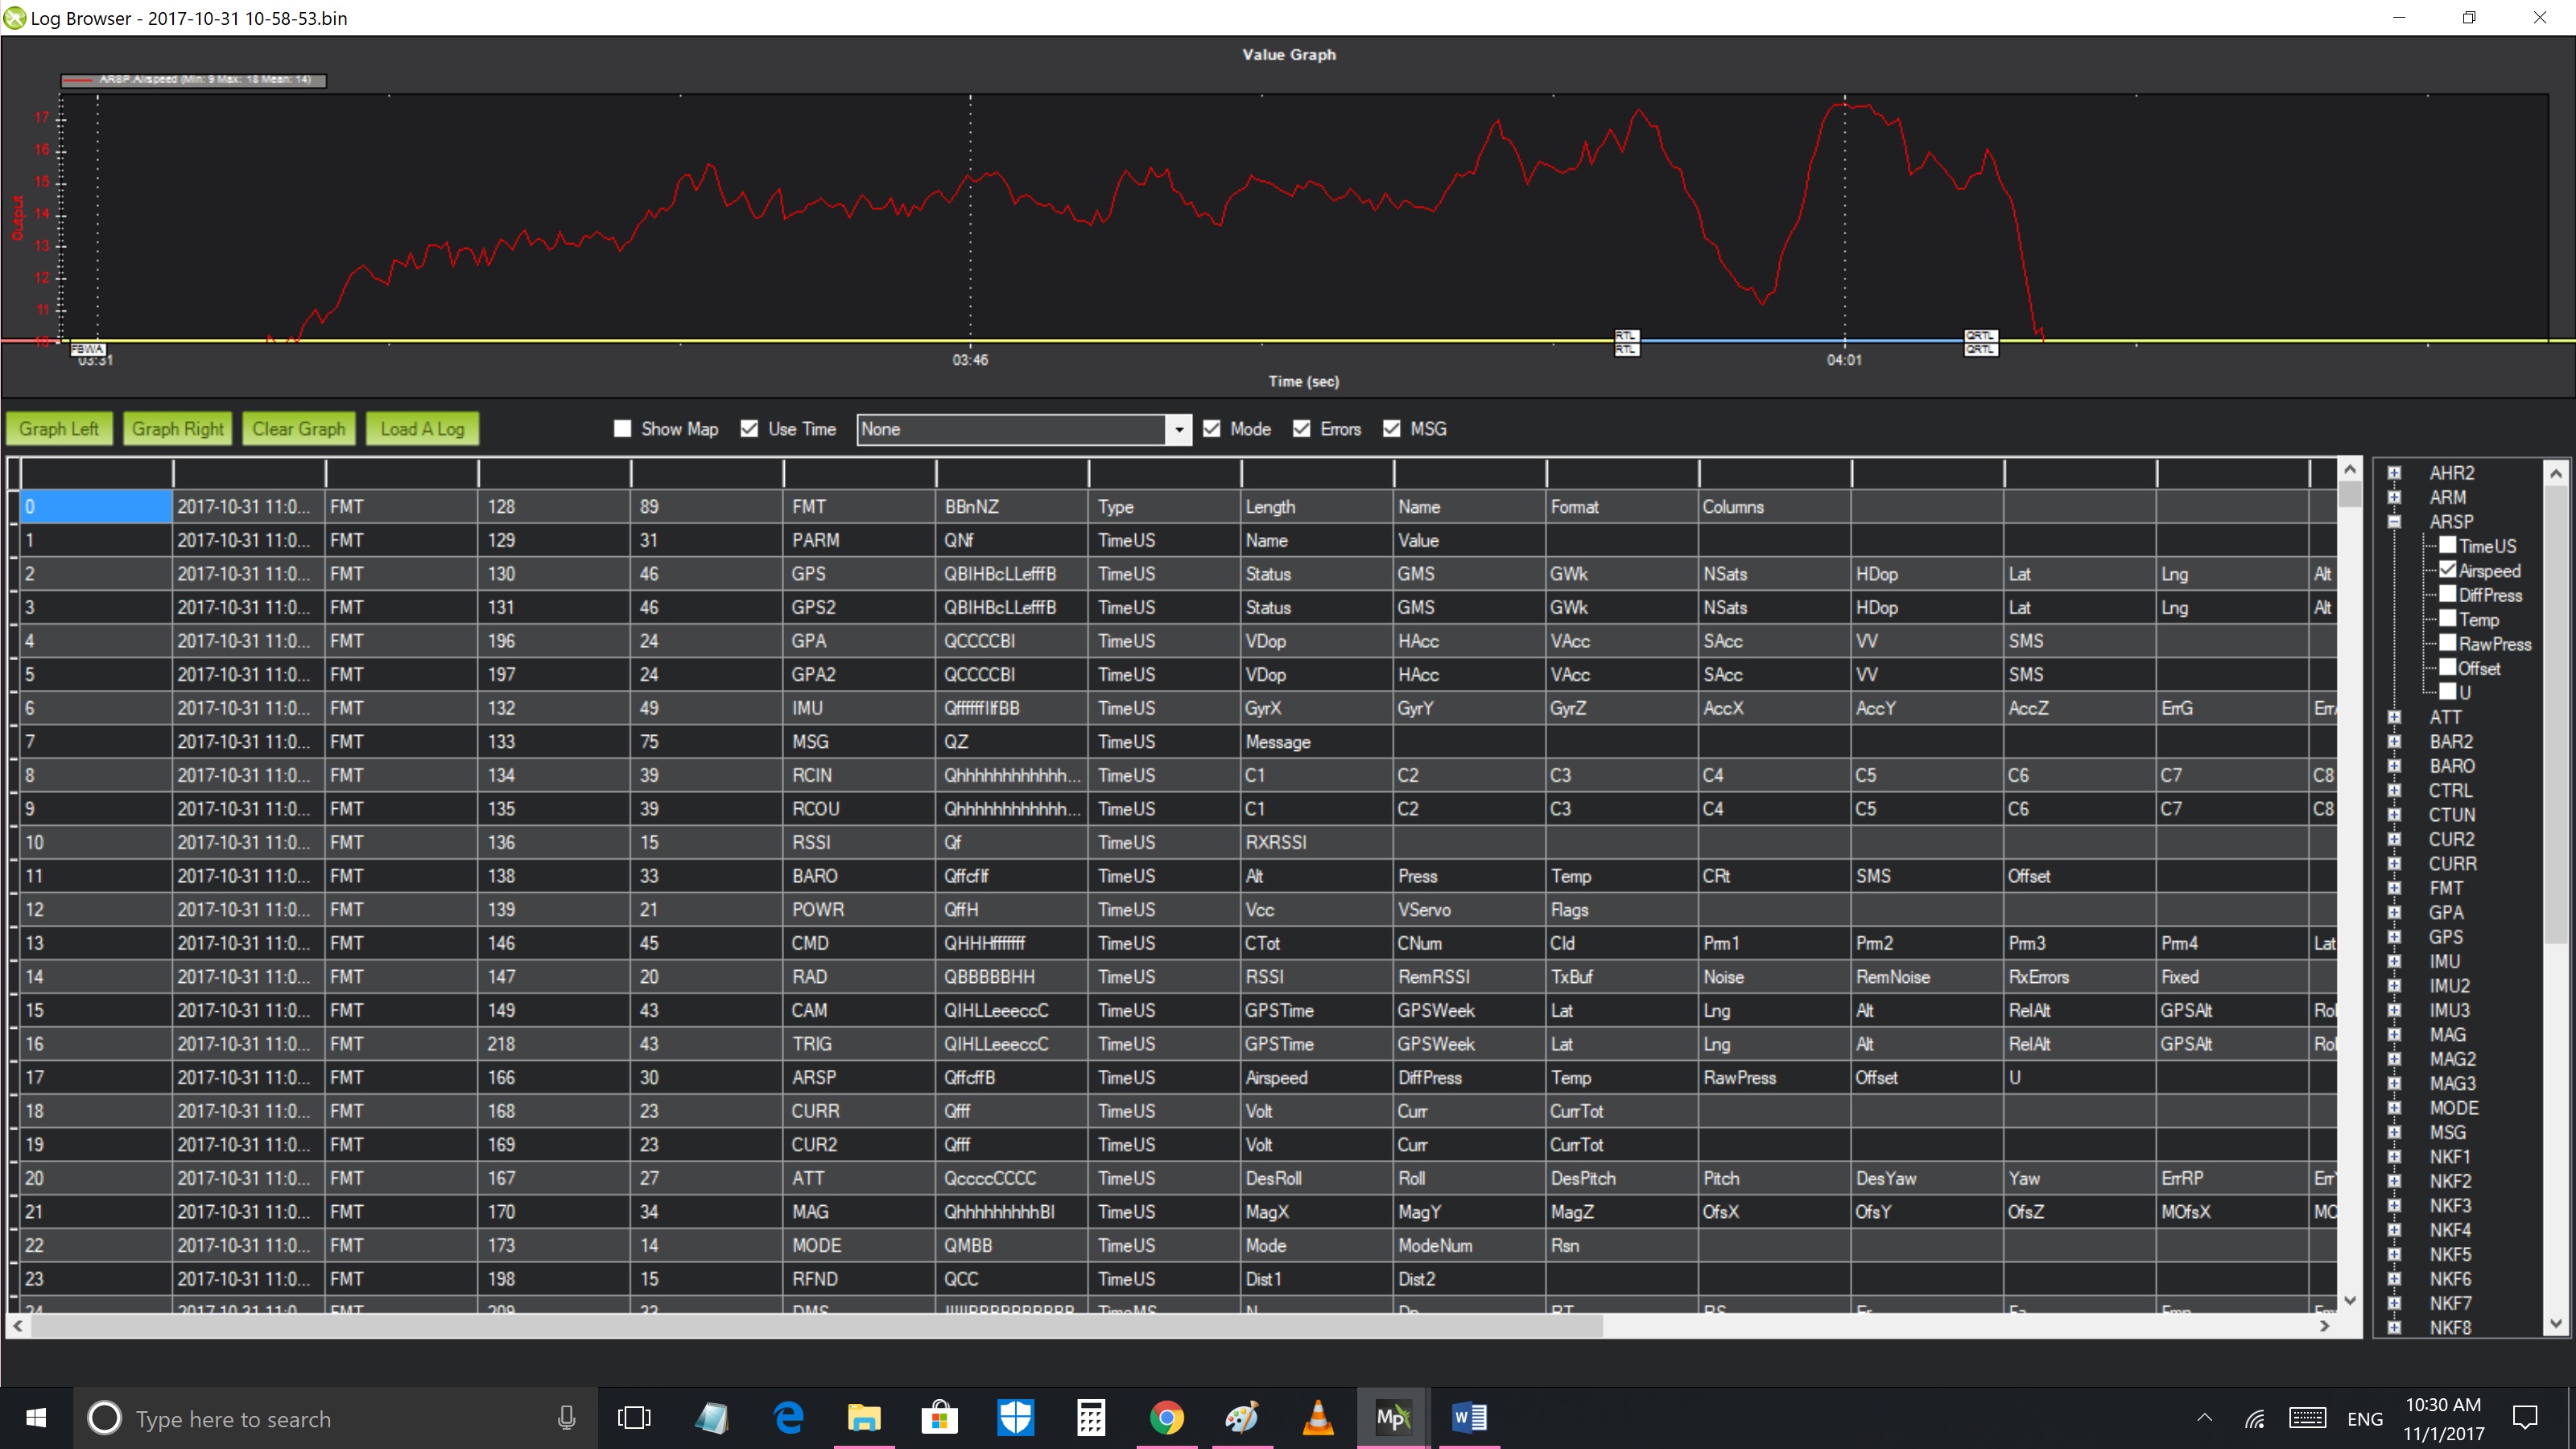This screenshot has height=1449, width=2576.
Task: Click the Cortana circle icon
Action: pyautogui.click(x=105, y=1417)
